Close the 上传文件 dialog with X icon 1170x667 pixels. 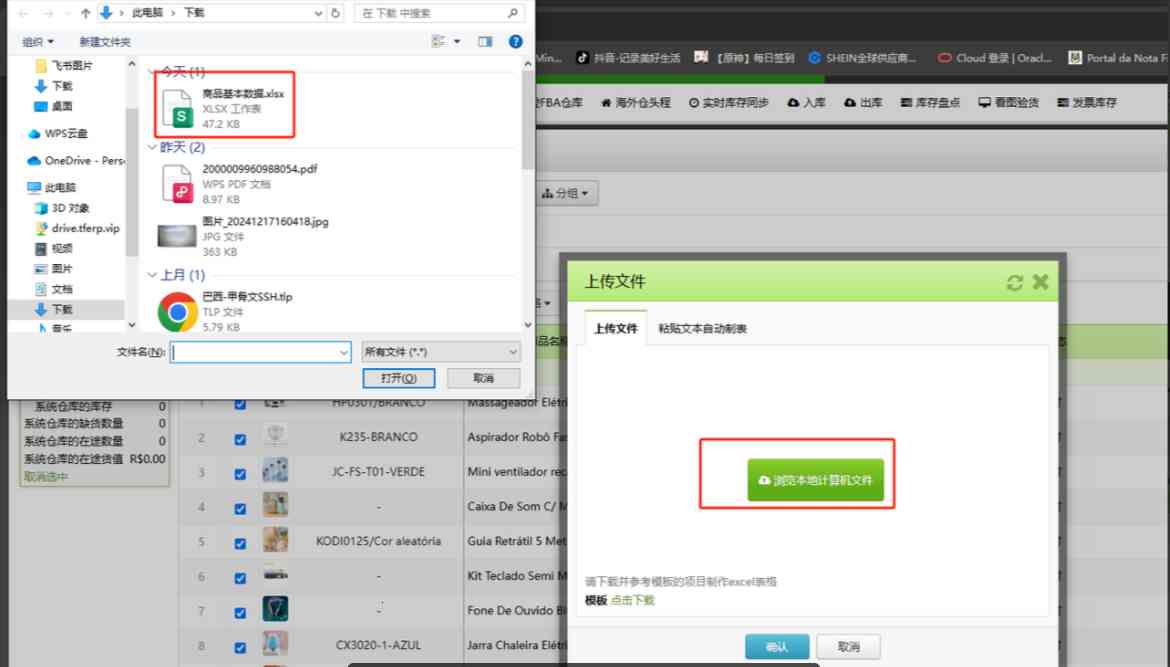(1040, 282)
